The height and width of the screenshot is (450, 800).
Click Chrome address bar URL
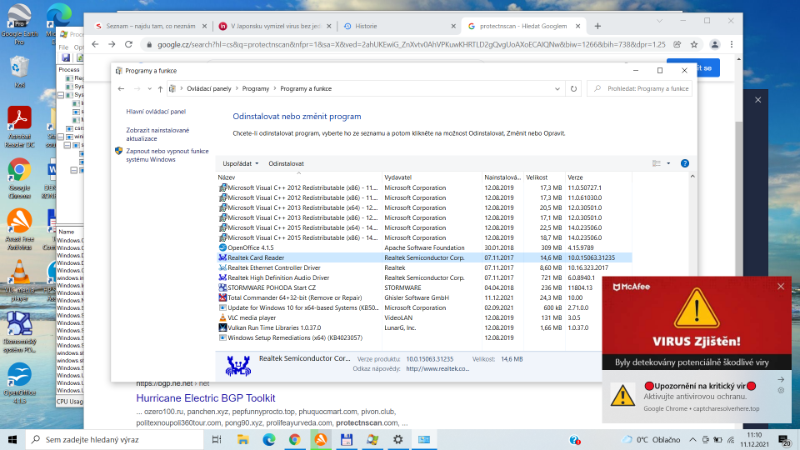[x=411, y=45]
